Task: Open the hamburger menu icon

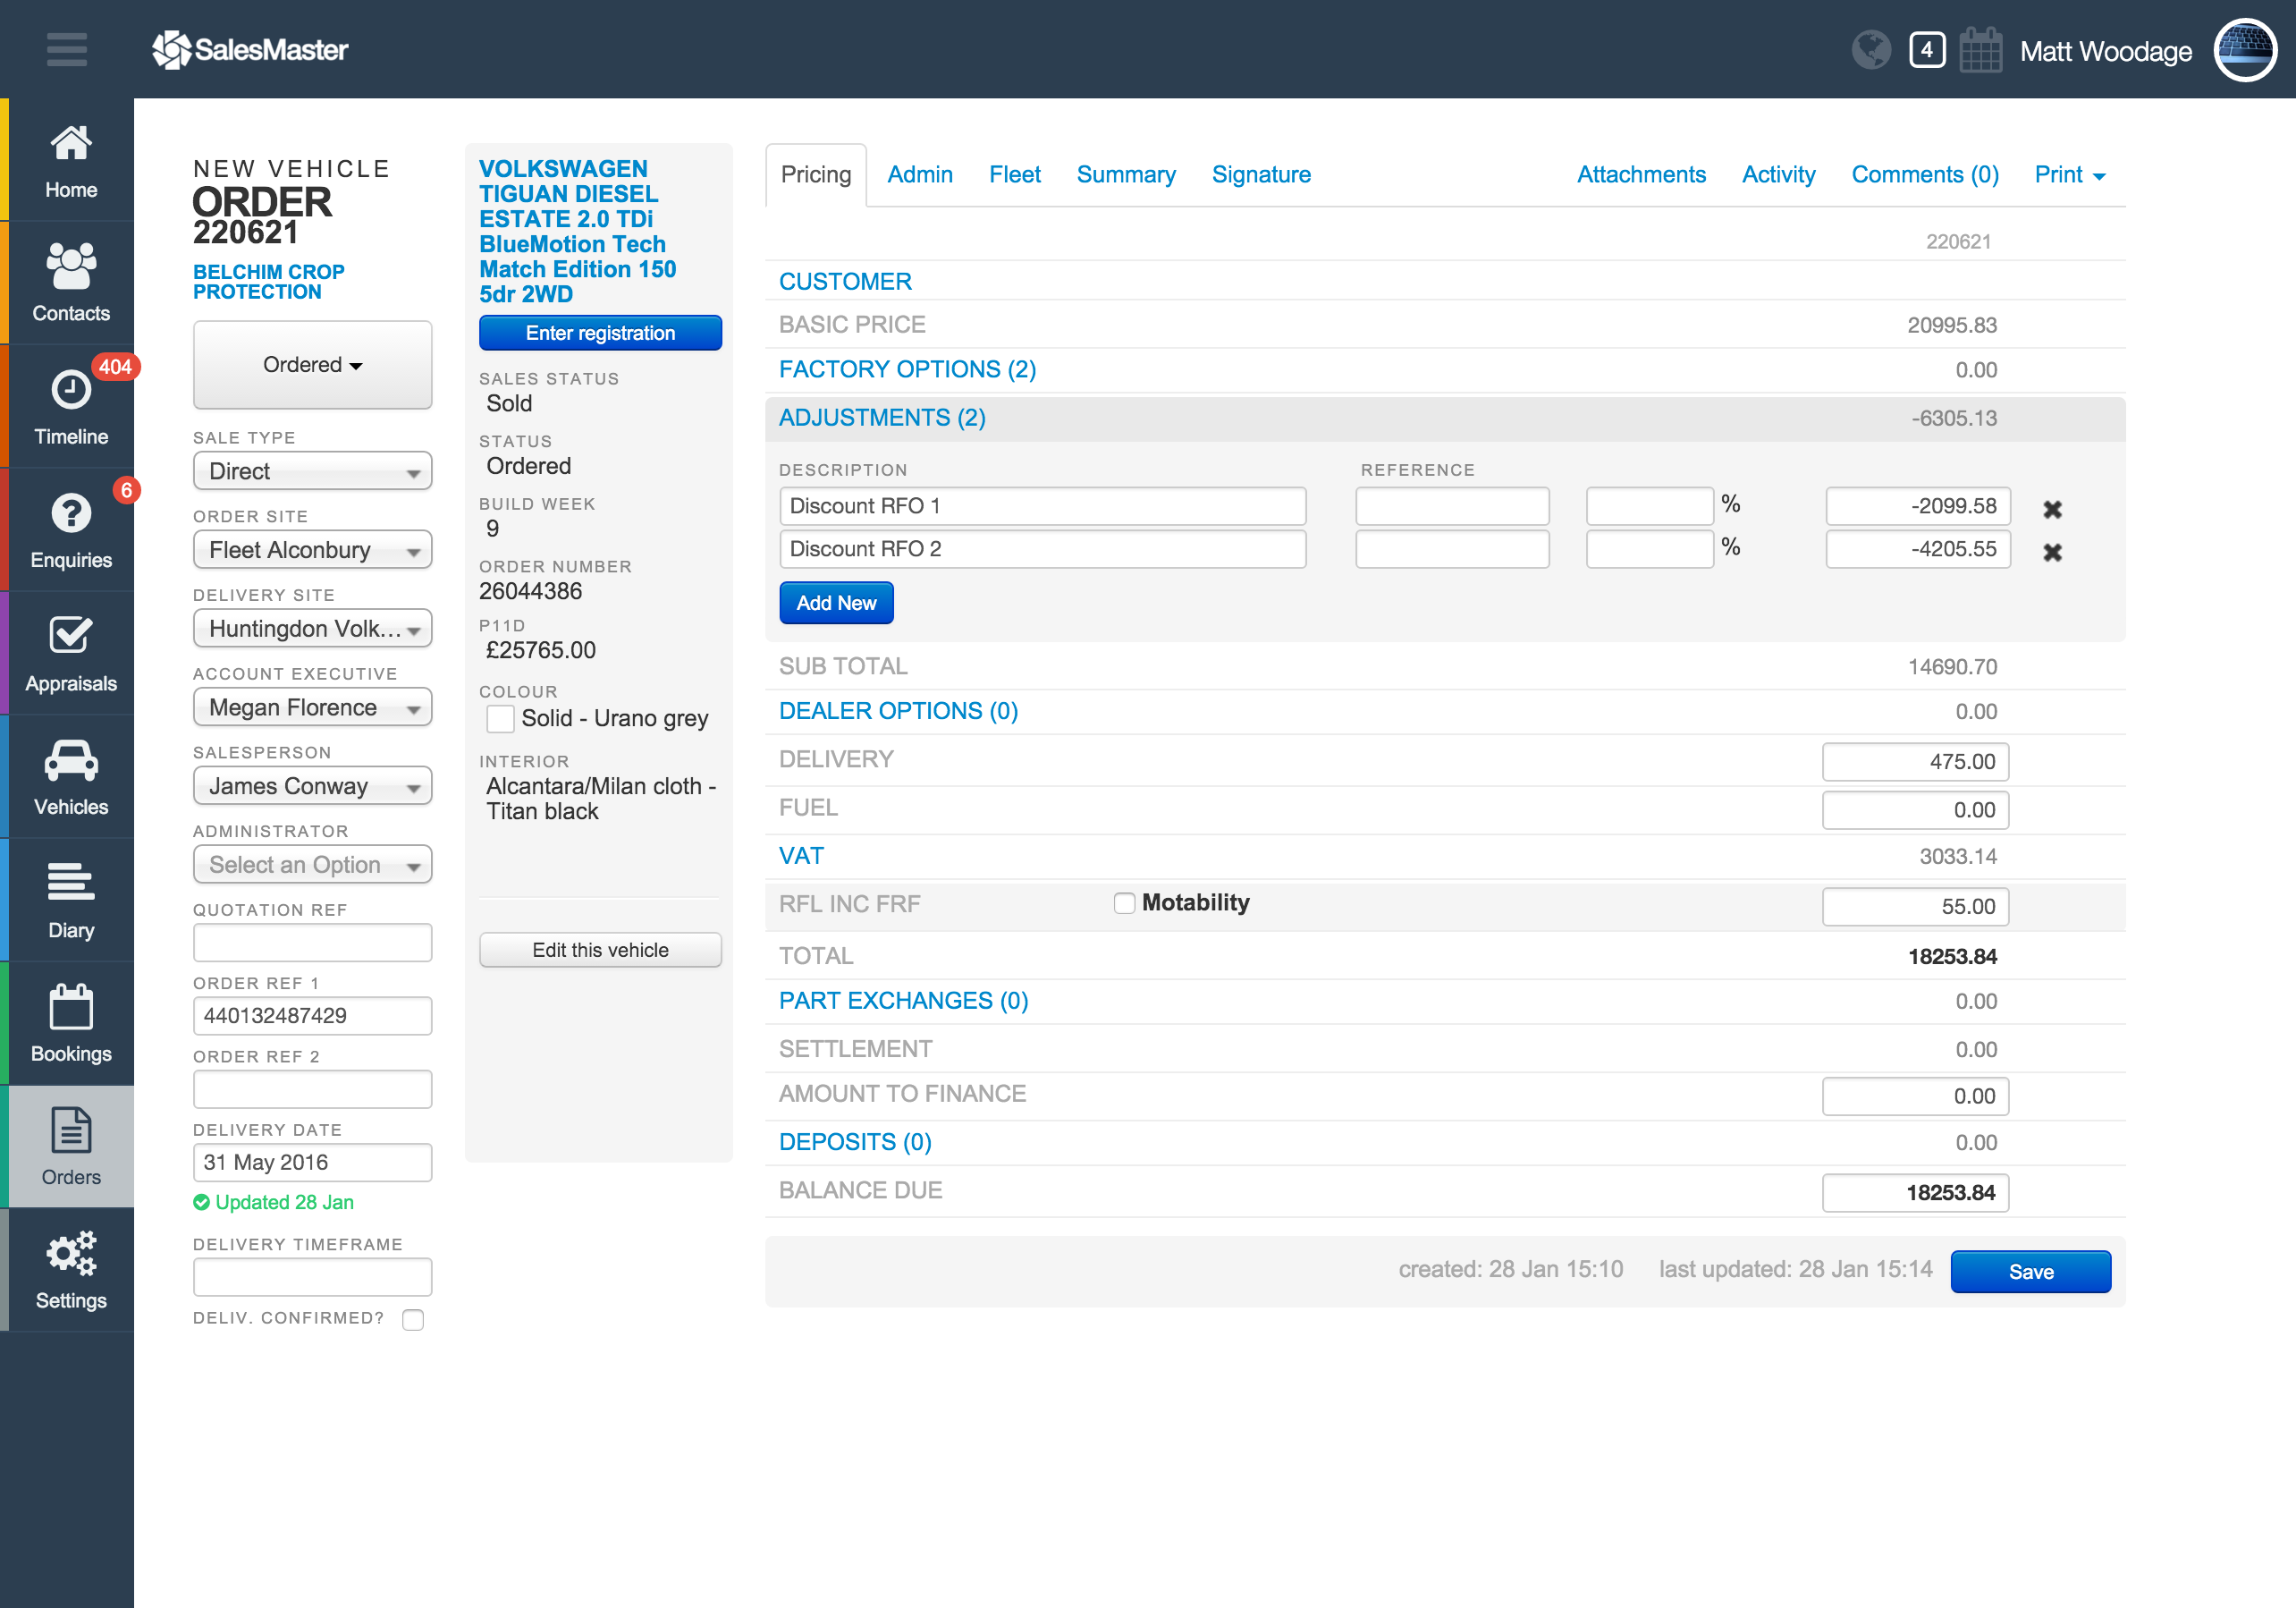Action: click(66, 49)
